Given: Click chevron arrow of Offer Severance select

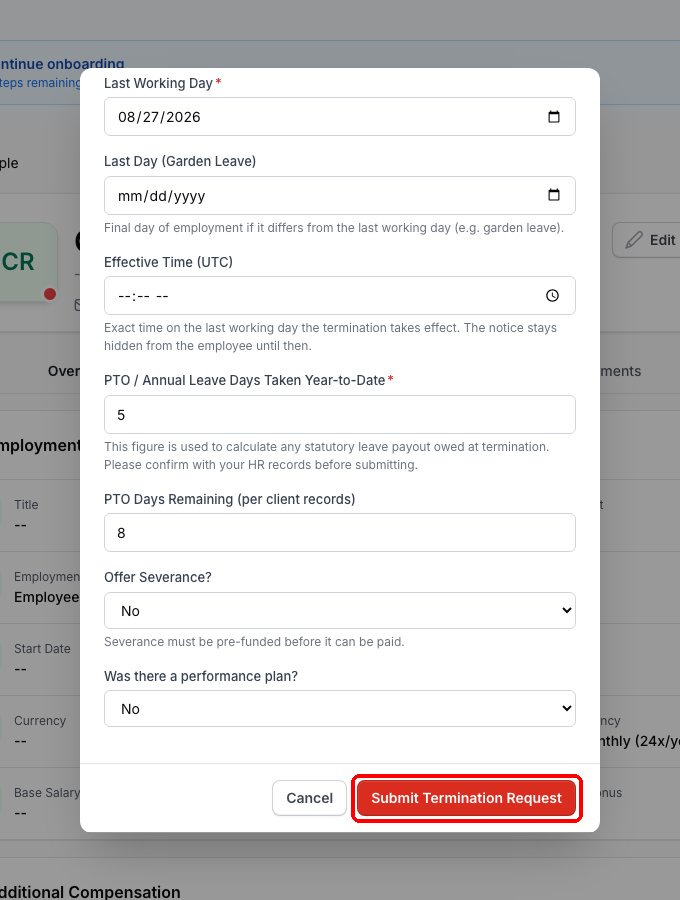Looking at the screenshot, I should tap(566, 610).
